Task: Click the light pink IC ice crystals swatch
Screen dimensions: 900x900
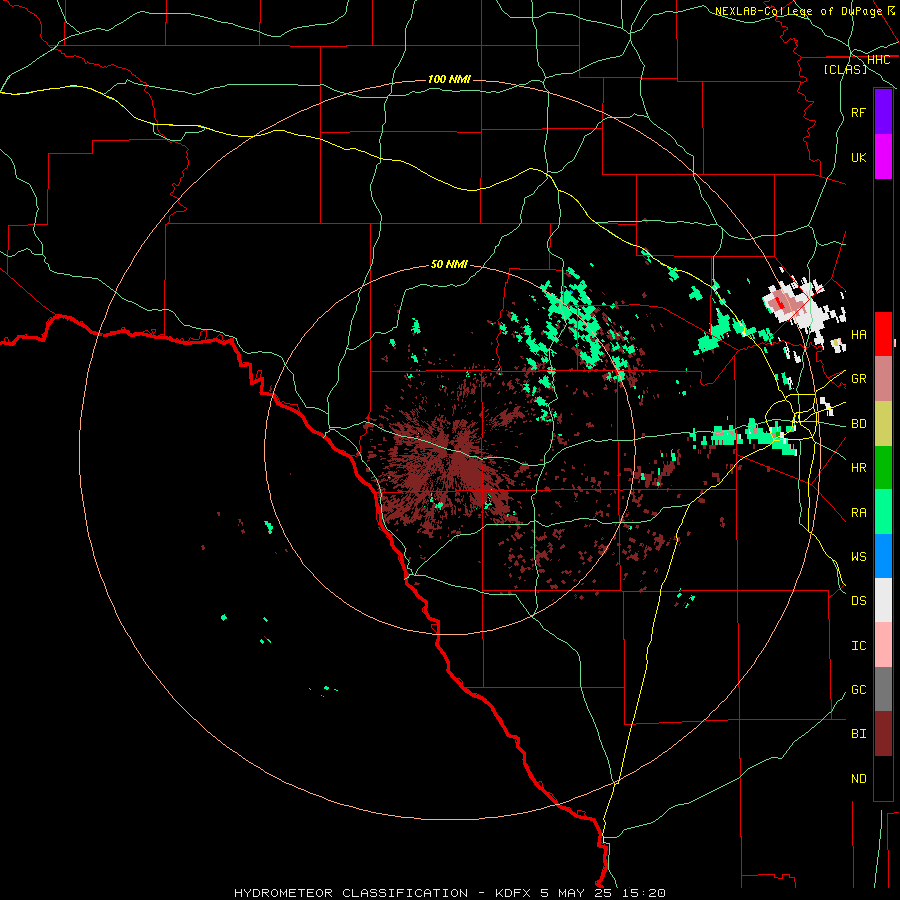Action: click(x=883, y=645)
